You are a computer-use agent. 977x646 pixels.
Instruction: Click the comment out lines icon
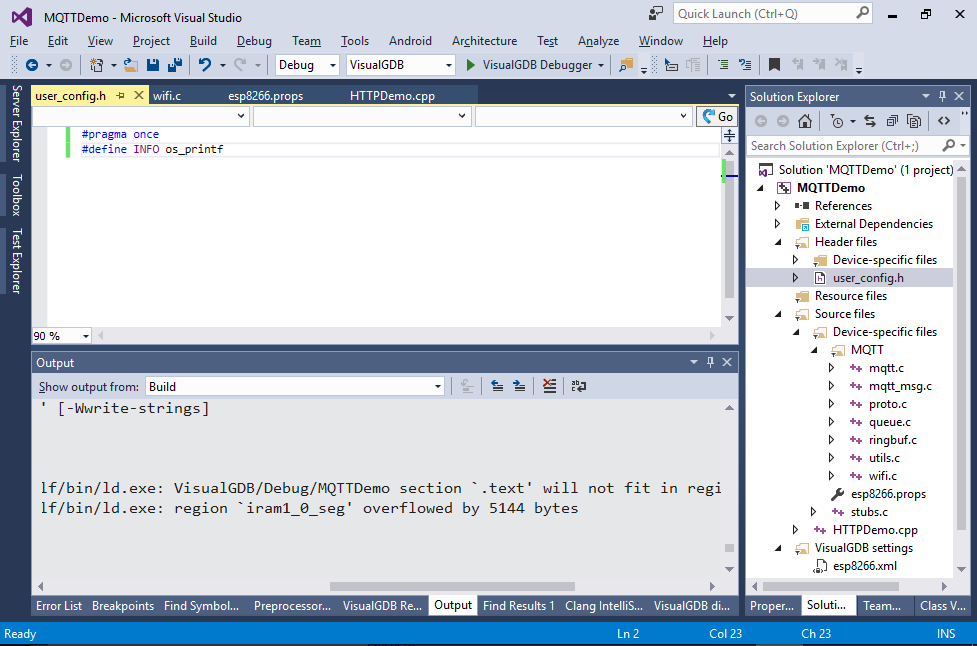pyautogui.click(x=723, y=65)
